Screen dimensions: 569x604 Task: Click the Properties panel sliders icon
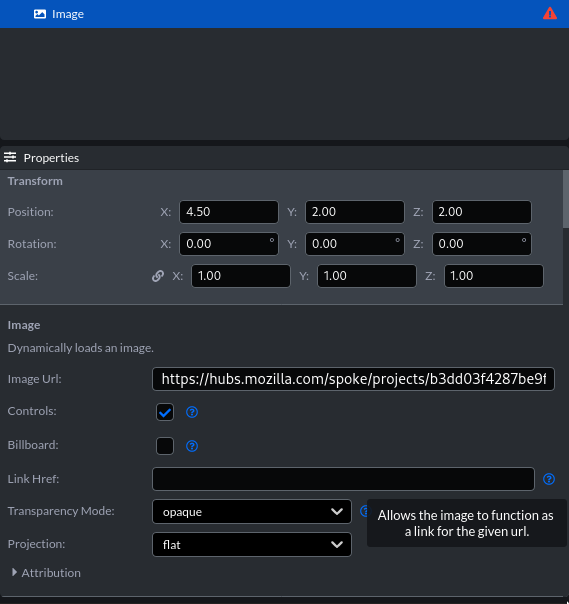(x=10, y=158)
